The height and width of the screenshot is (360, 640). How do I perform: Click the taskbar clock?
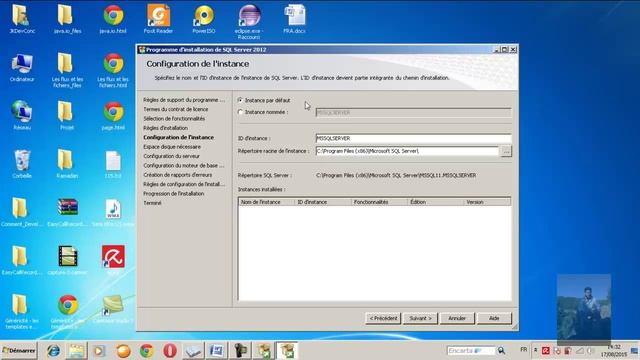pos(614,351)
